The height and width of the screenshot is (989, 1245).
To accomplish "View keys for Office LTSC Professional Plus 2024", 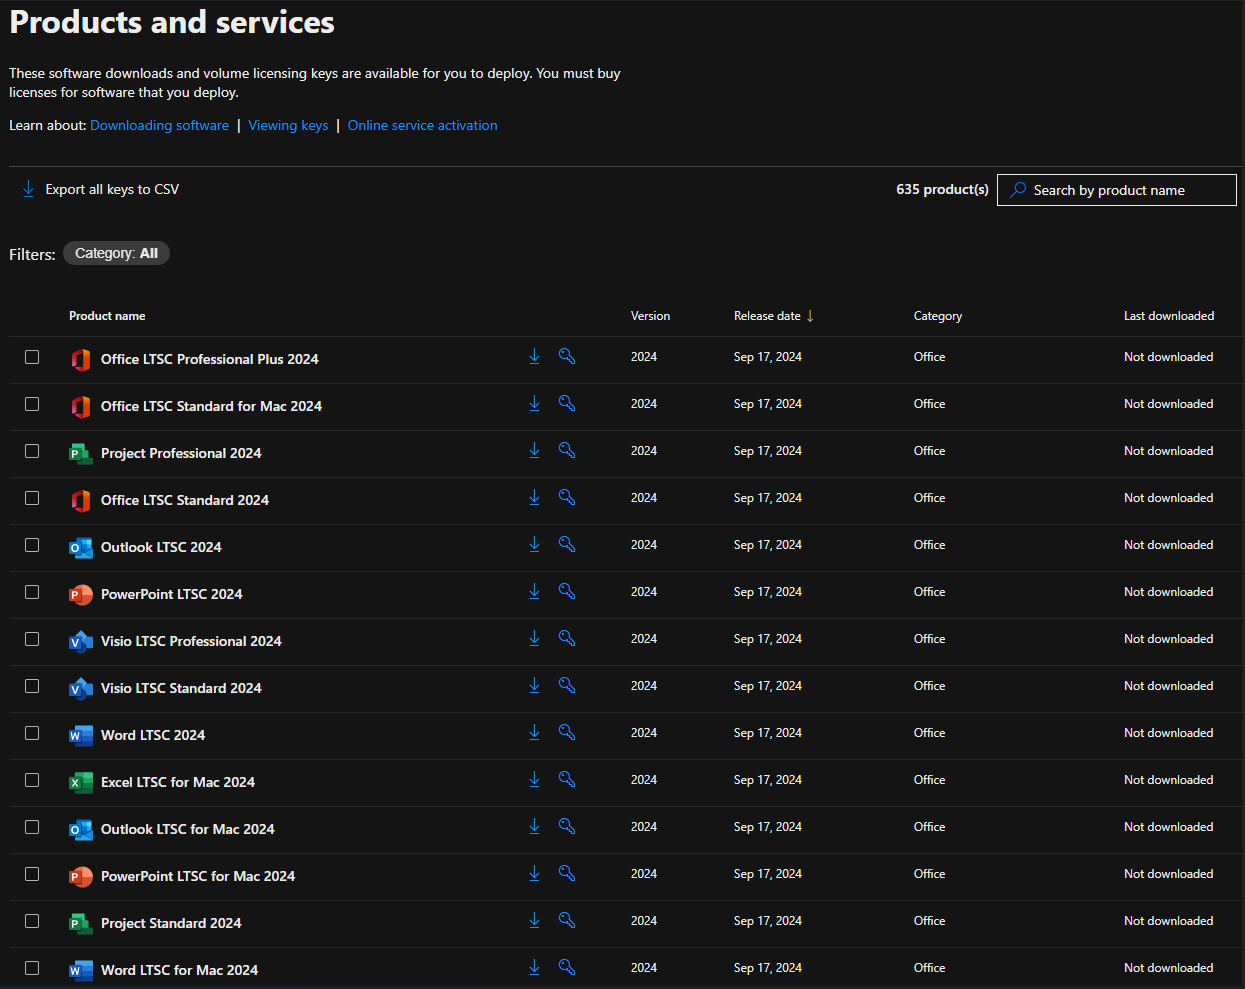I will pos(567,356).
